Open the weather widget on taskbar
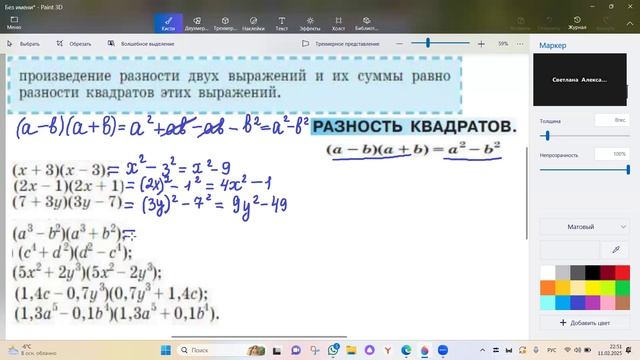Viewport: 640px width, 360px height. click(x=32, y=350)
